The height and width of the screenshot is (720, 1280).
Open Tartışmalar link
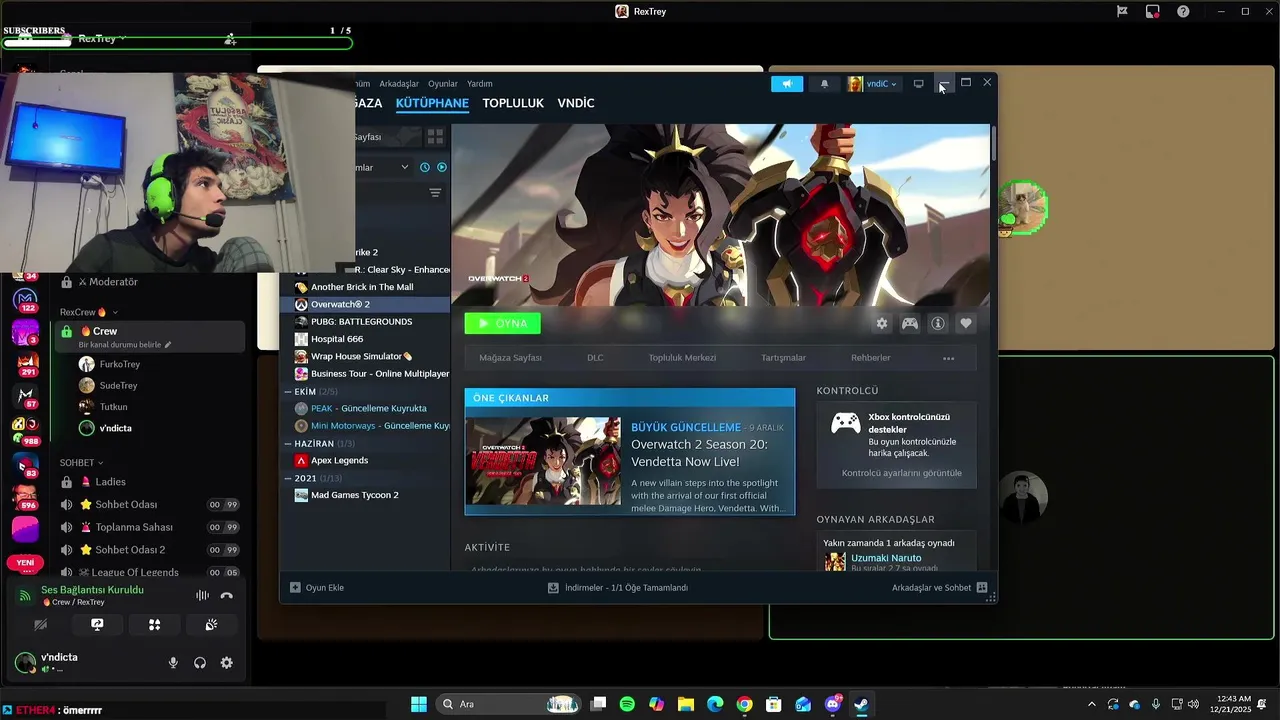783,358
